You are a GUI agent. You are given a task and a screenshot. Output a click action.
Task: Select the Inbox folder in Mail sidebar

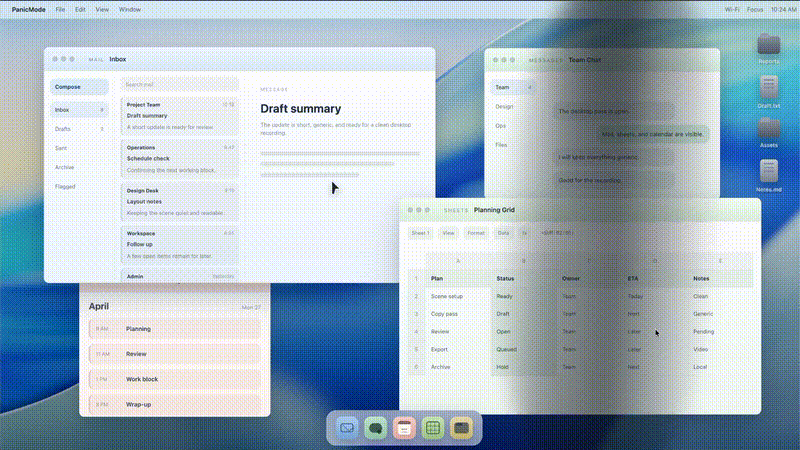pos(79,110)
